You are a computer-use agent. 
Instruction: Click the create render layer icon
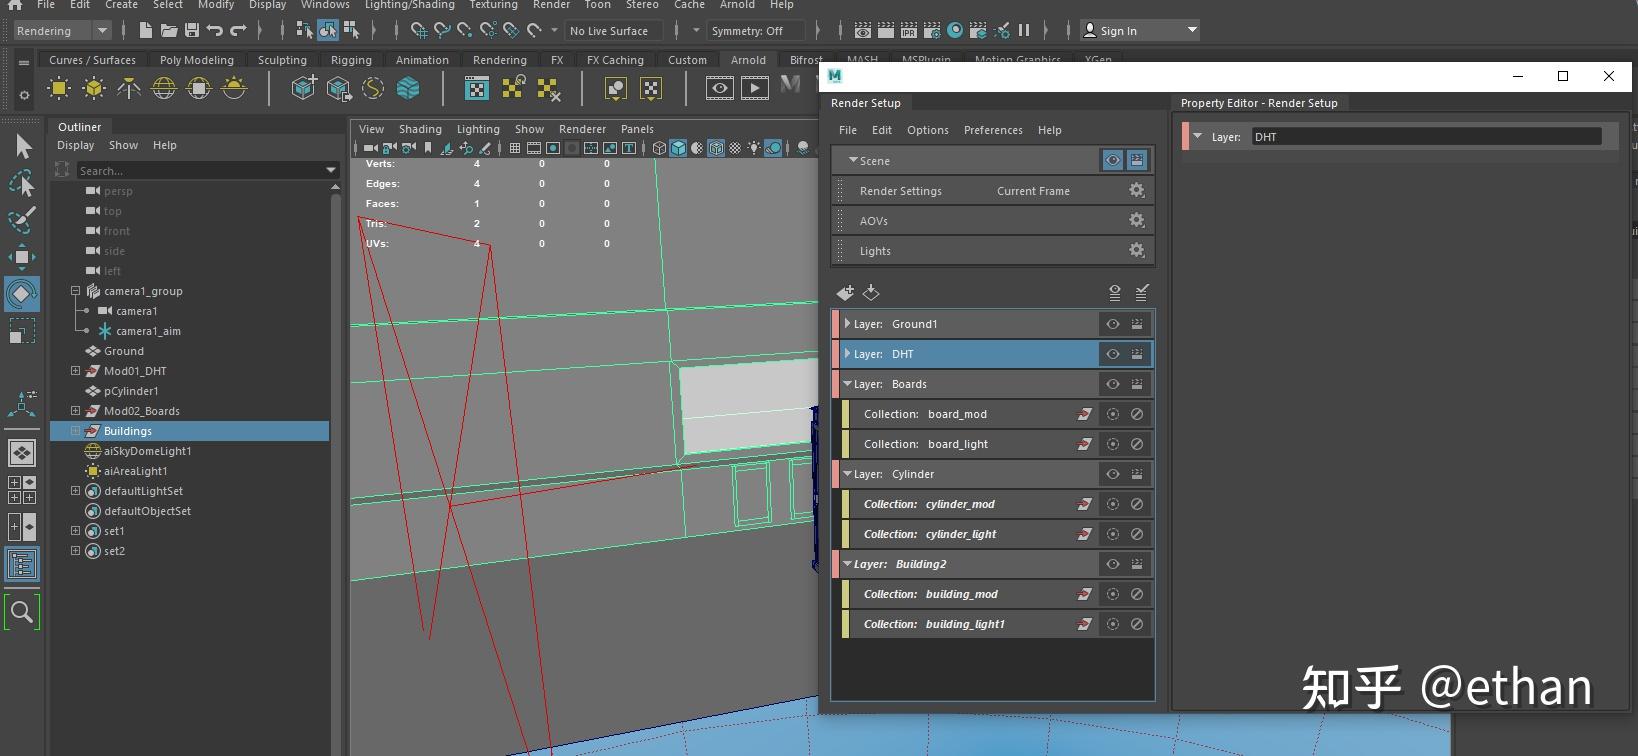point(845,292)
